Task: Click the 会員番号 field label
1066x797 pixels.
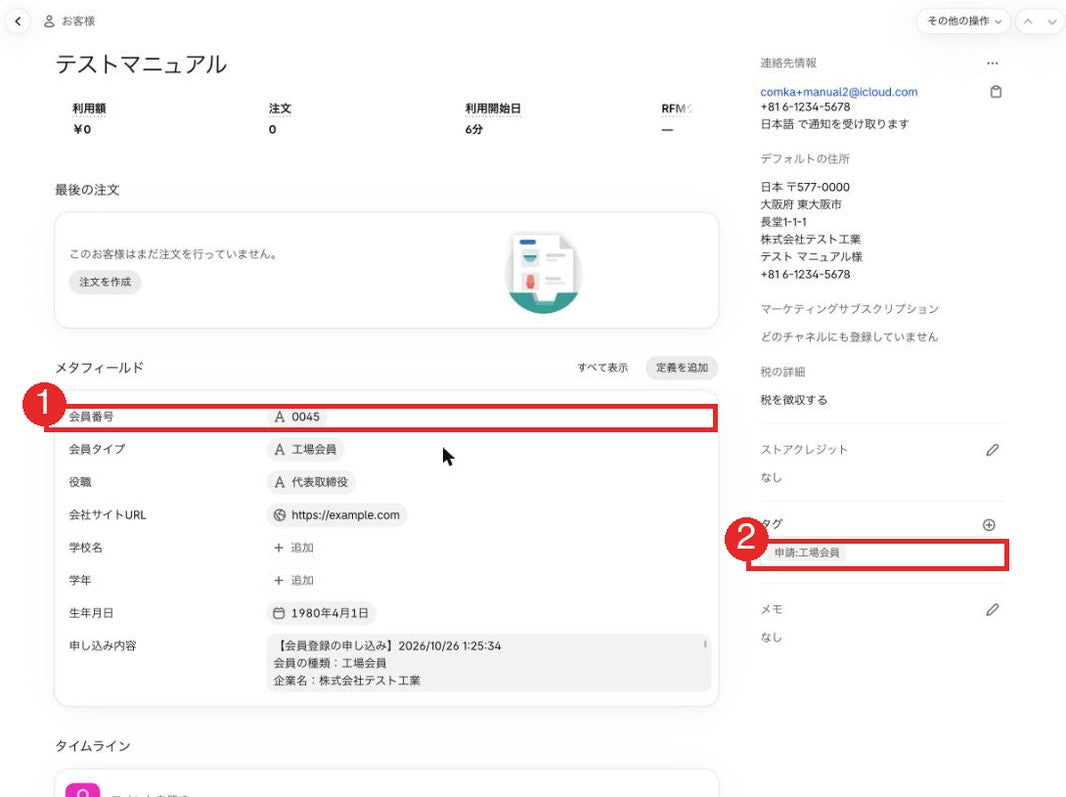Action: tap(91, 417)
